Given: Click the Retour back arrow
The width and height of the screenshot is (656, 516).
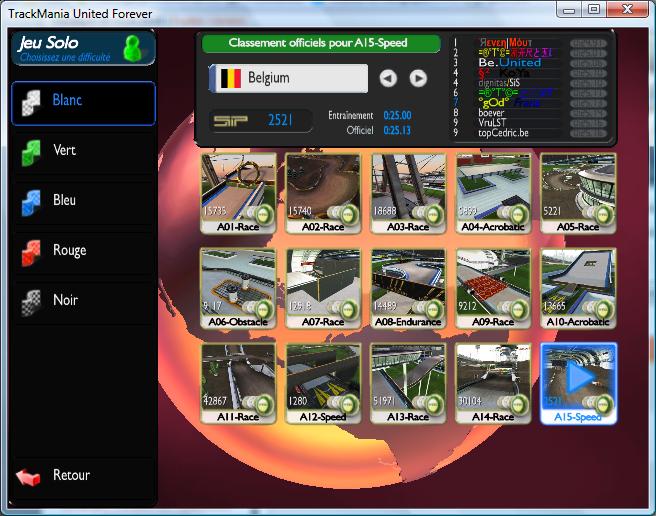Looking at the screenshot, I should click(30, 476).
